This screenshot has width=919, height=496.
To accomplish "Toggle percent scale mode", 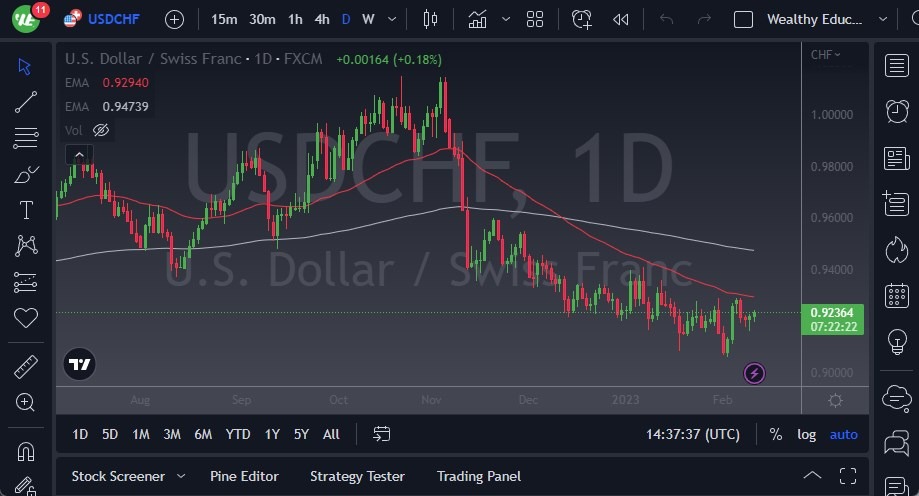I will click(775, 434).
